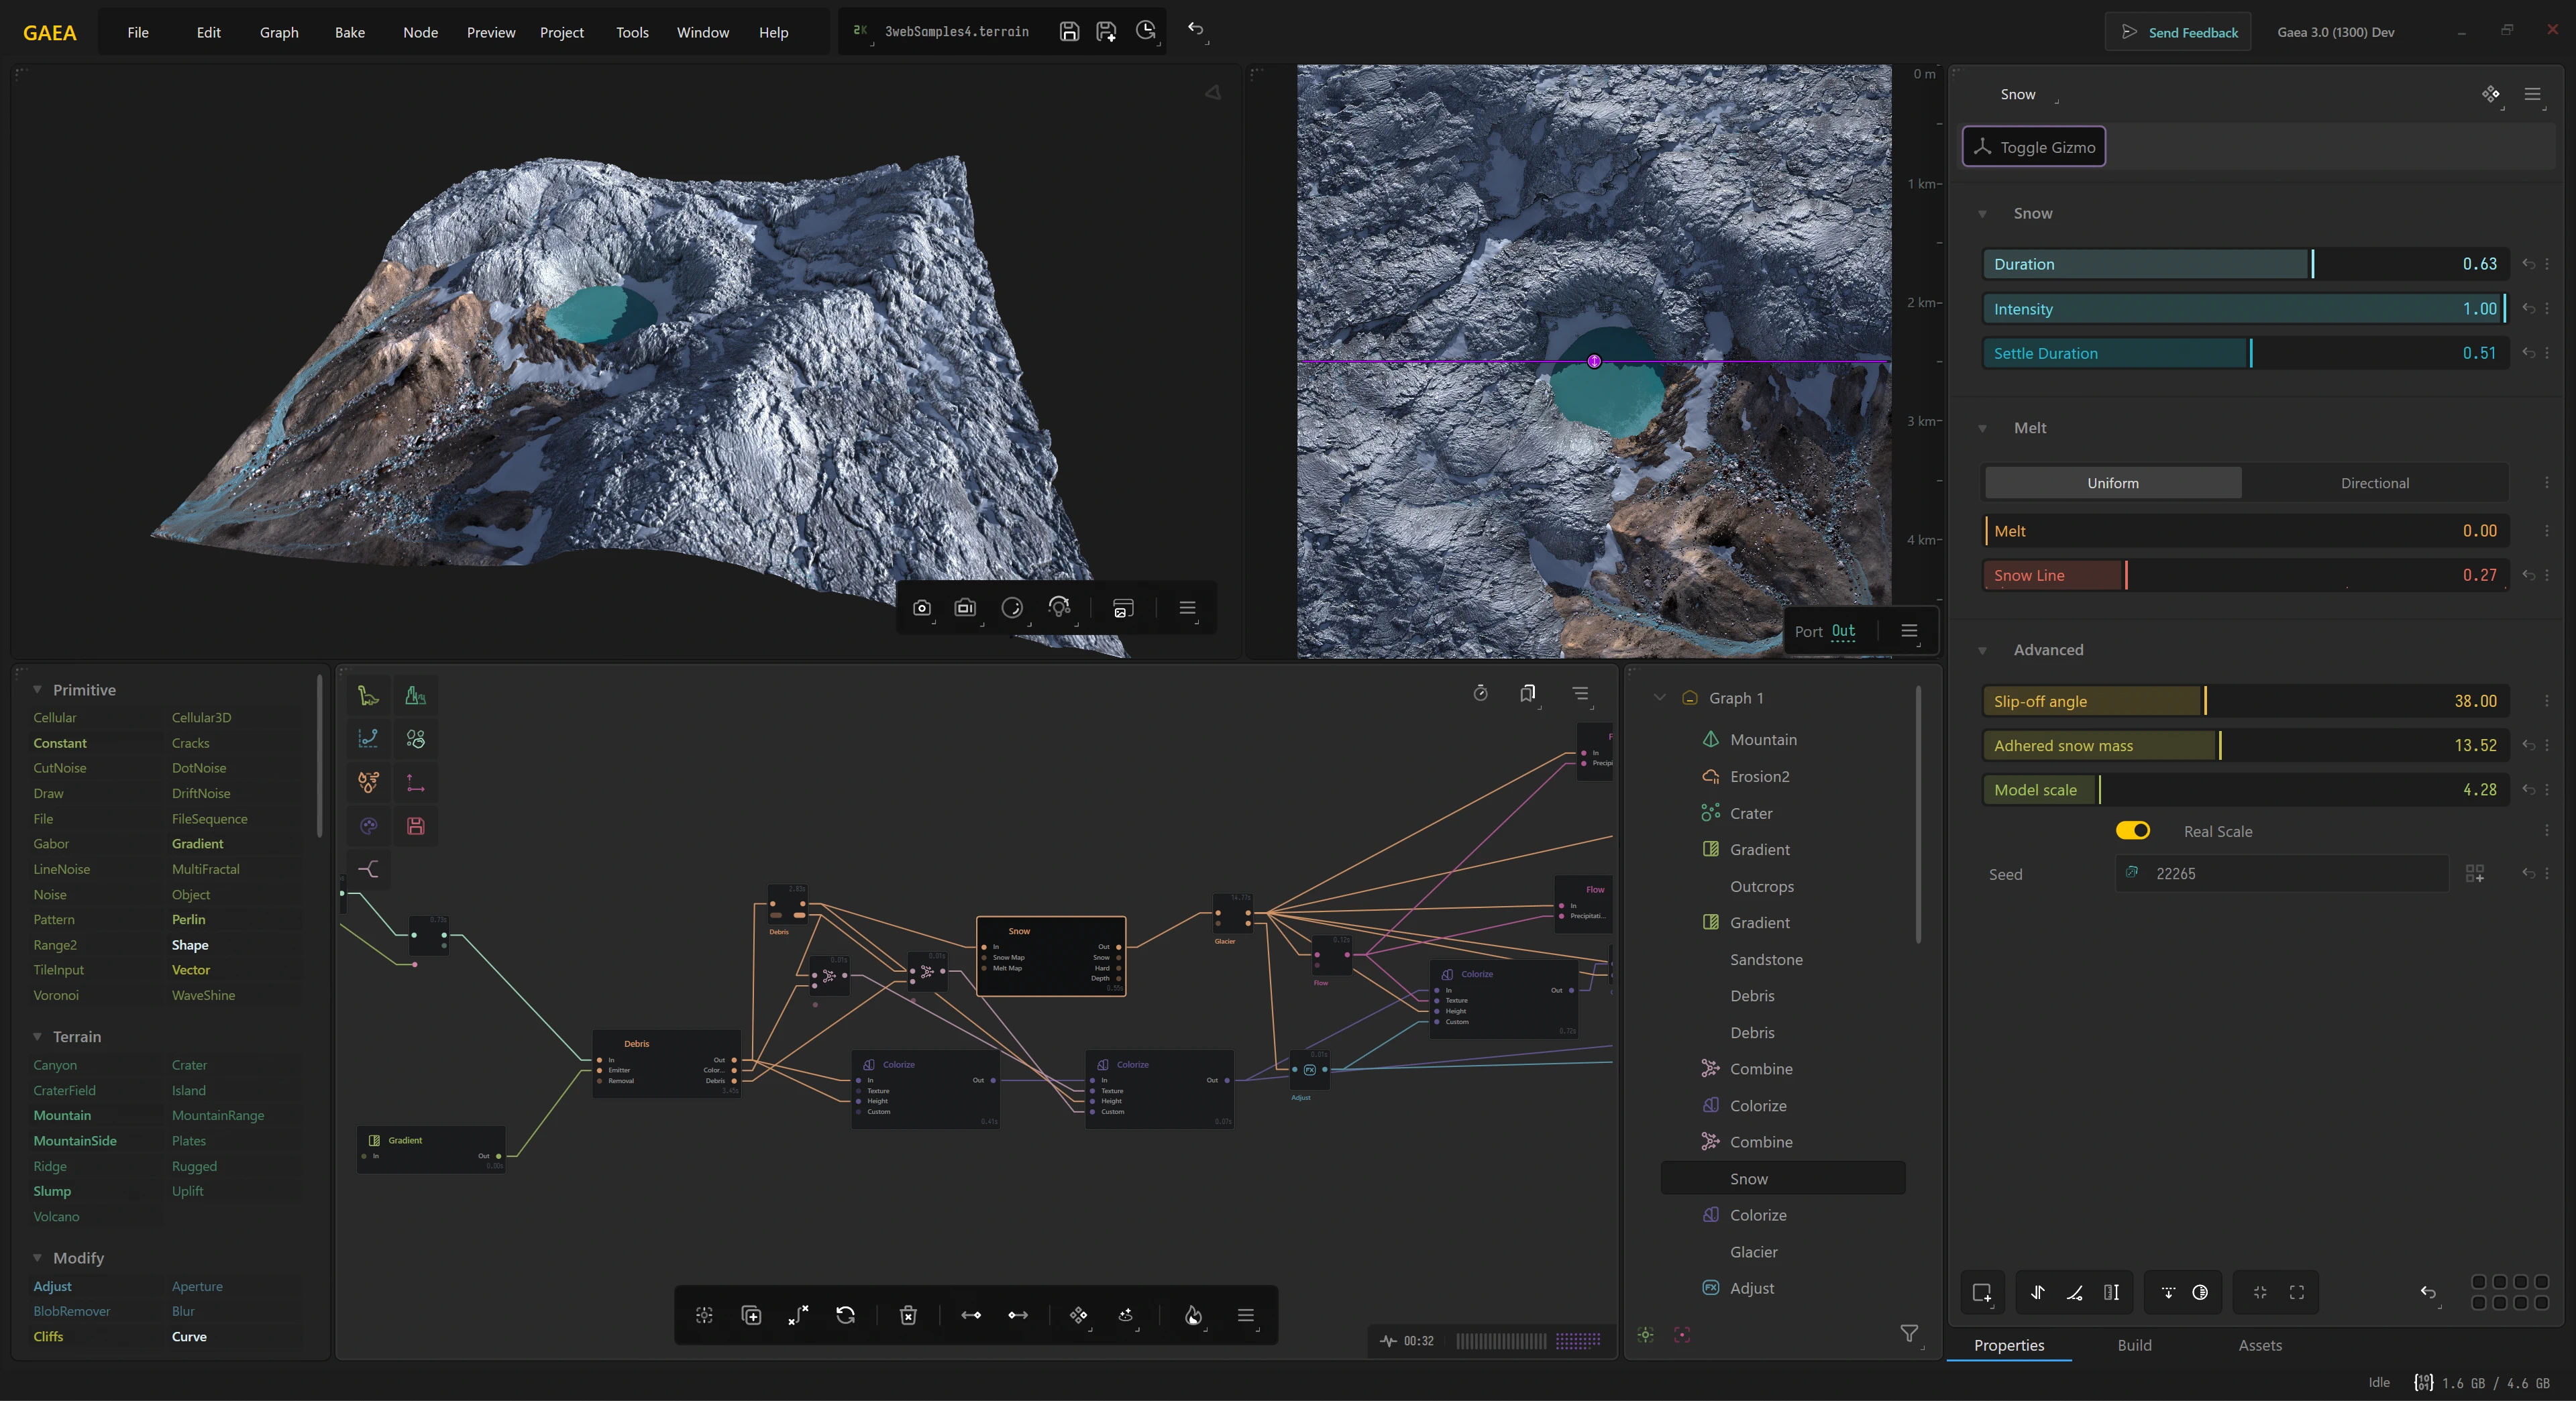Collapse the Terrain node category
The image size is (2576, 1401).
point(37,1037)
